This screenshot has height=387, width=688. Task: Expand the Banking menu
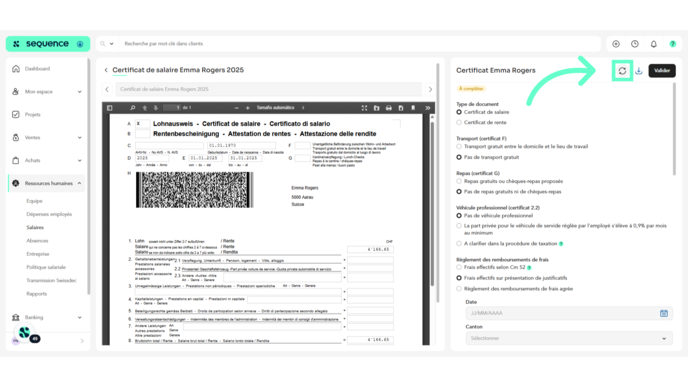[47, 317]
